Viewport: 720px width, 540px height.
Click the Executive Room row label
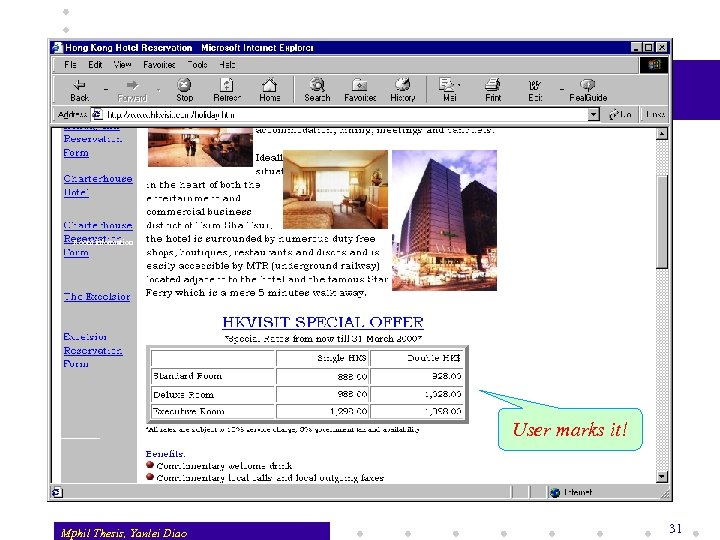click(x=189, y=411)
